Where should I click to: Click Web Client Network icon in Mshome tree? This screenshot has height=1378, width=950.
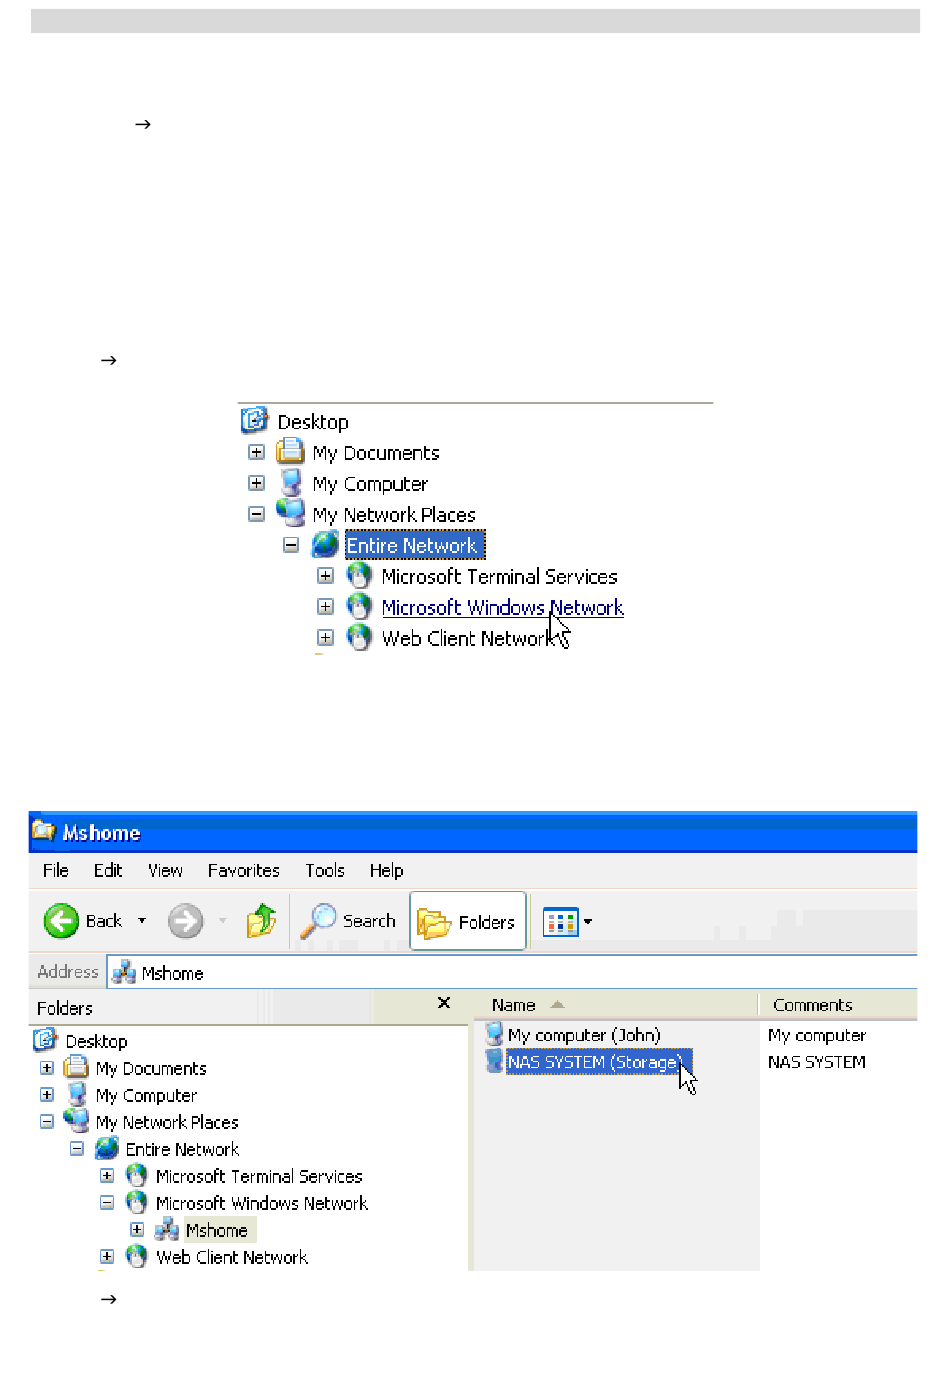pyautogui.click(x=137, y=1256)
